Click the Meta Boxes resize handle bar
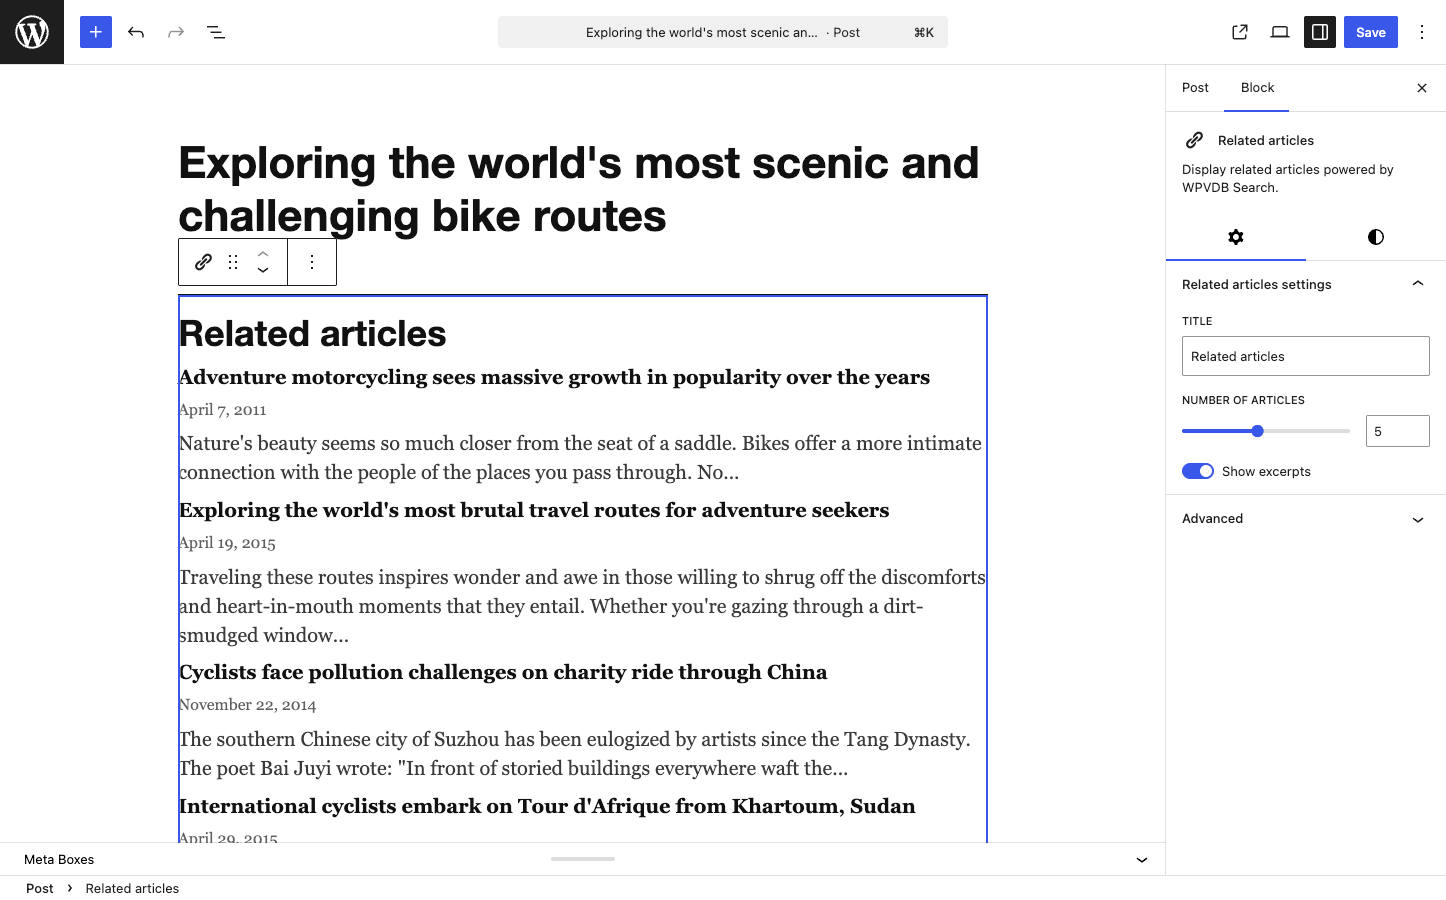 [583, 859]
